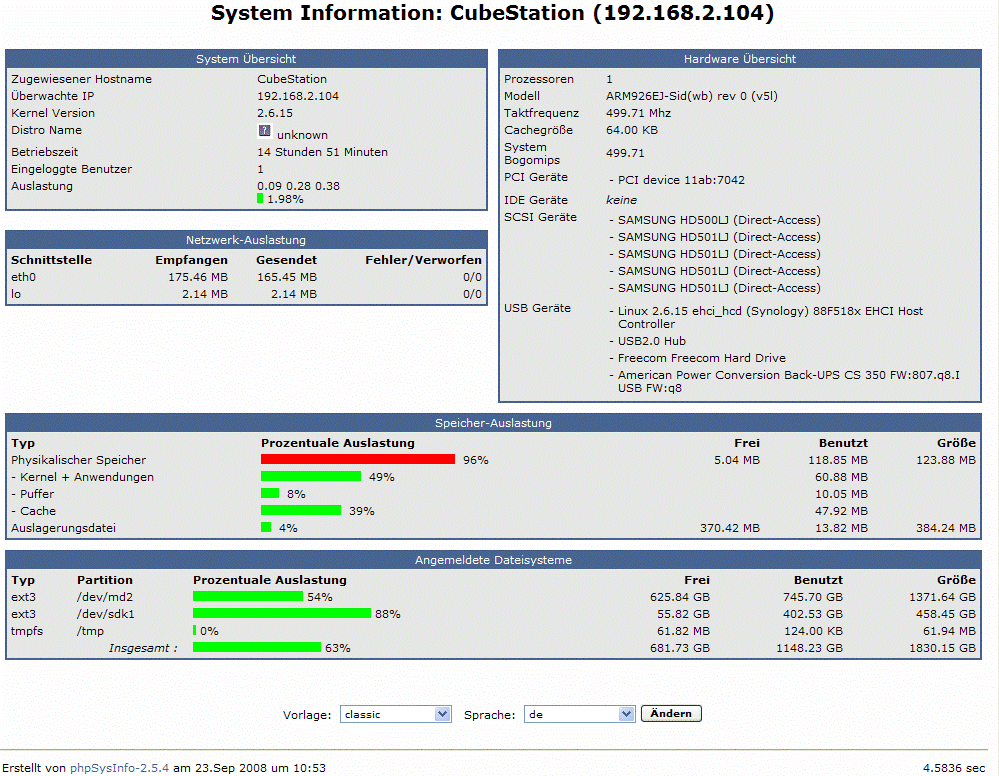999x776 pixels.
Task: Select the eth0 network interface label
Action: click(x=23, y=277)
